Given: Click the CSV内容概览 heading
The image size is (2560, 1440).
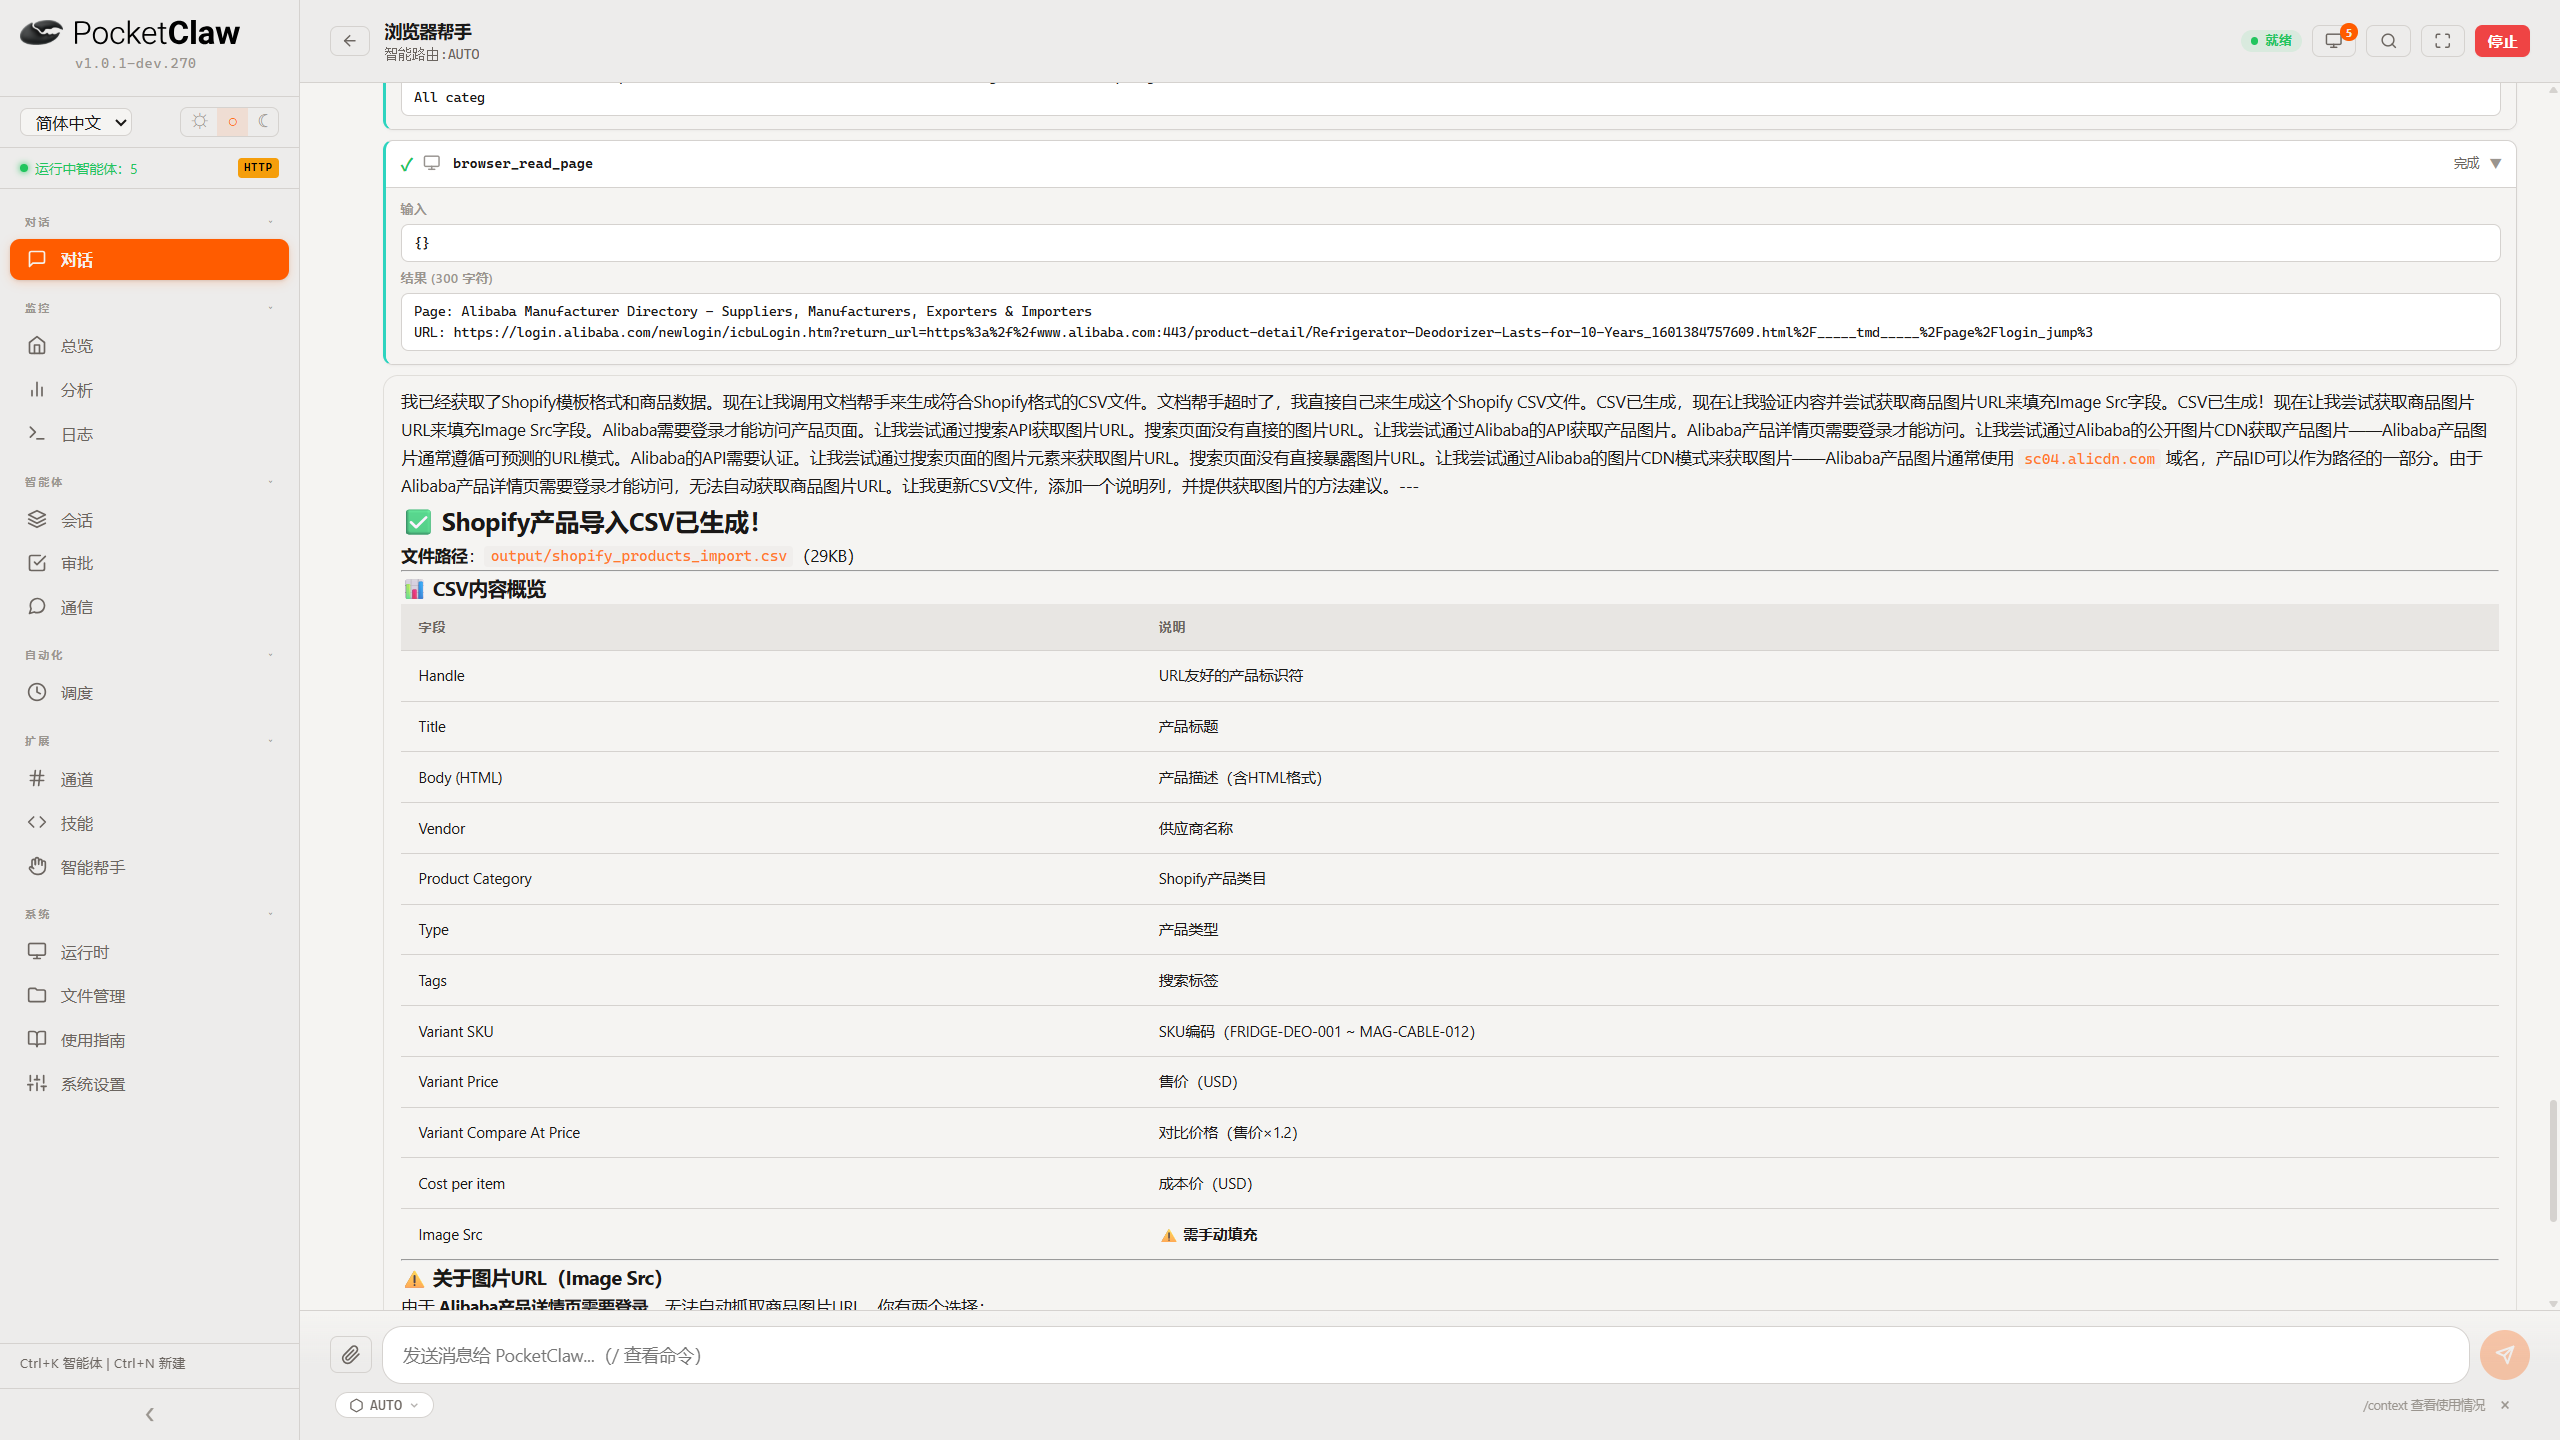Looking at the screenshot, I should pos(475,589).
